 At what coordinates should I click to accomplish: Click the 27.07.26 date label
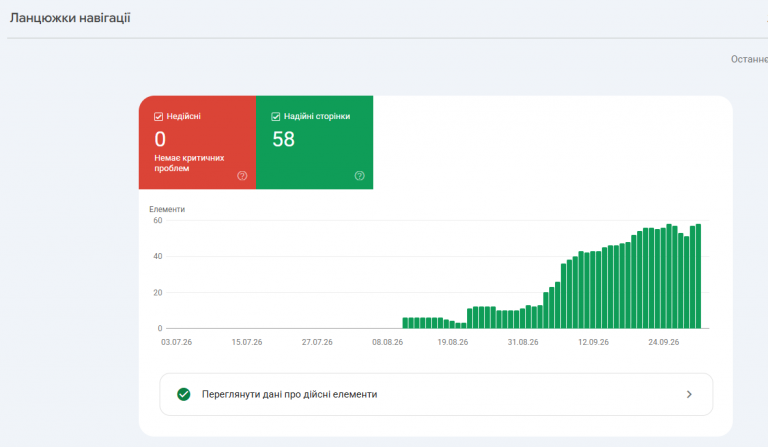[317, 342]
